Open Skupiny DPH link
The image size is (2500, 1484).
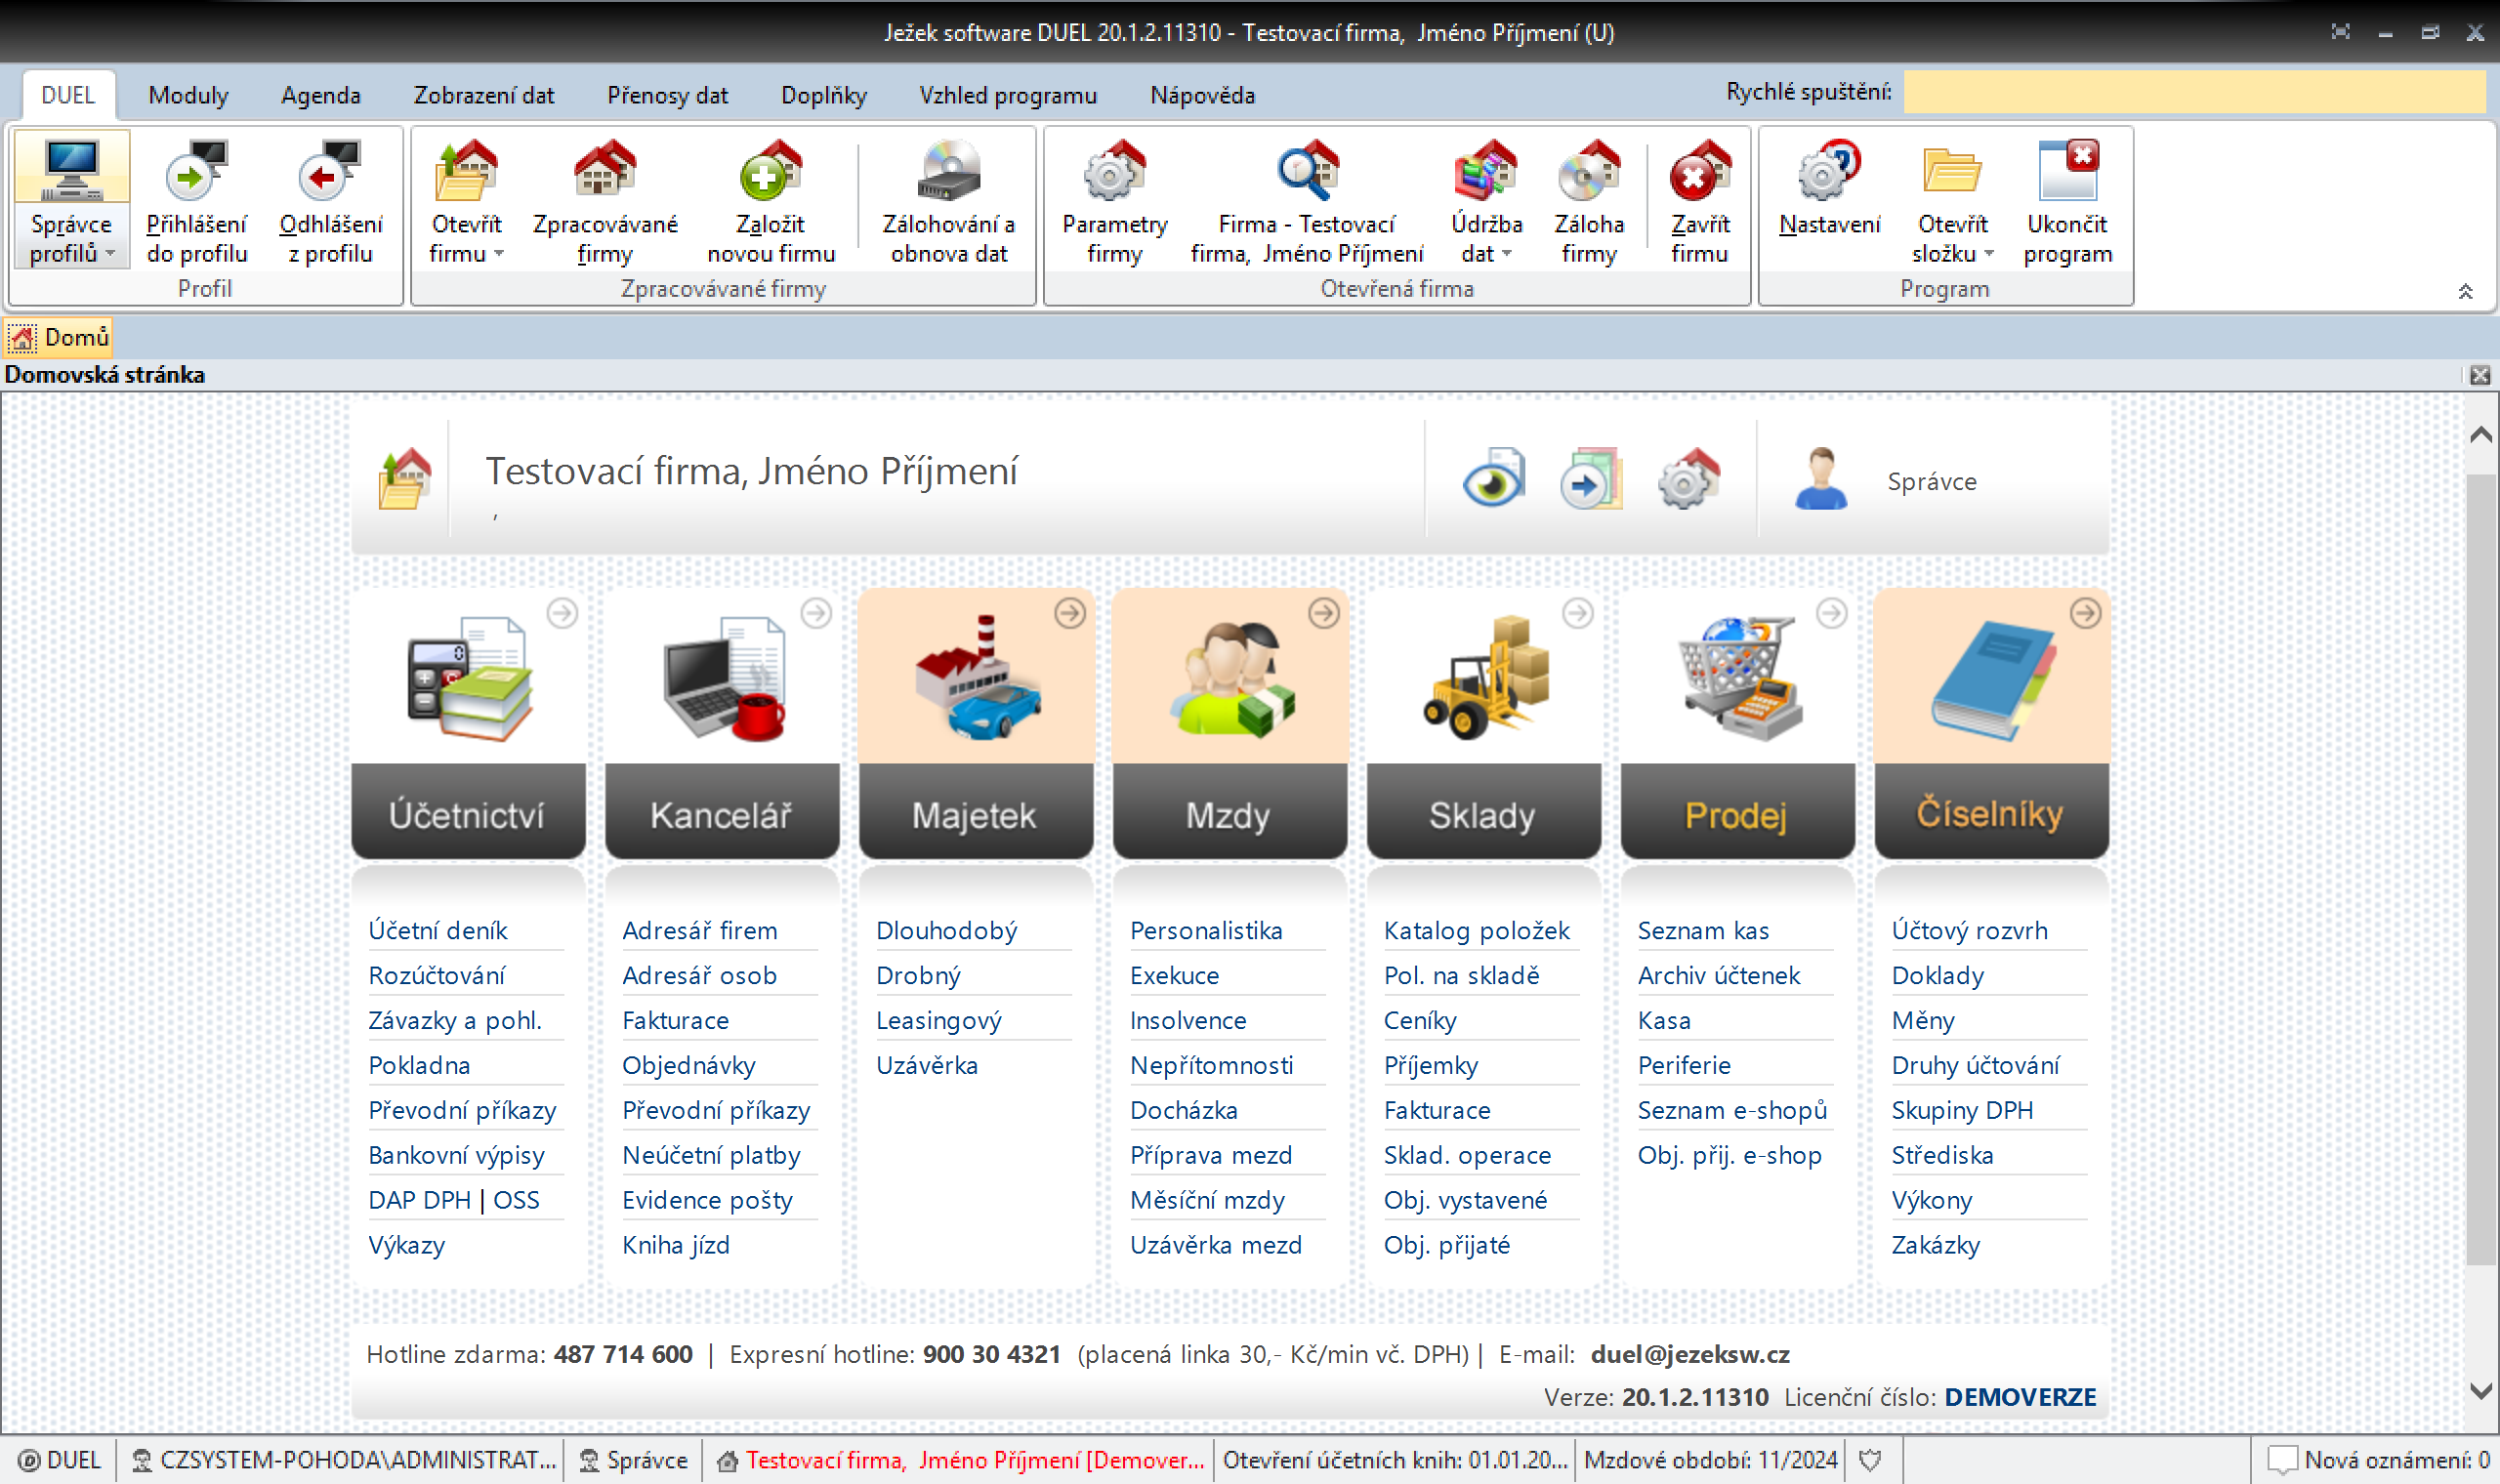(1962, 1110)
